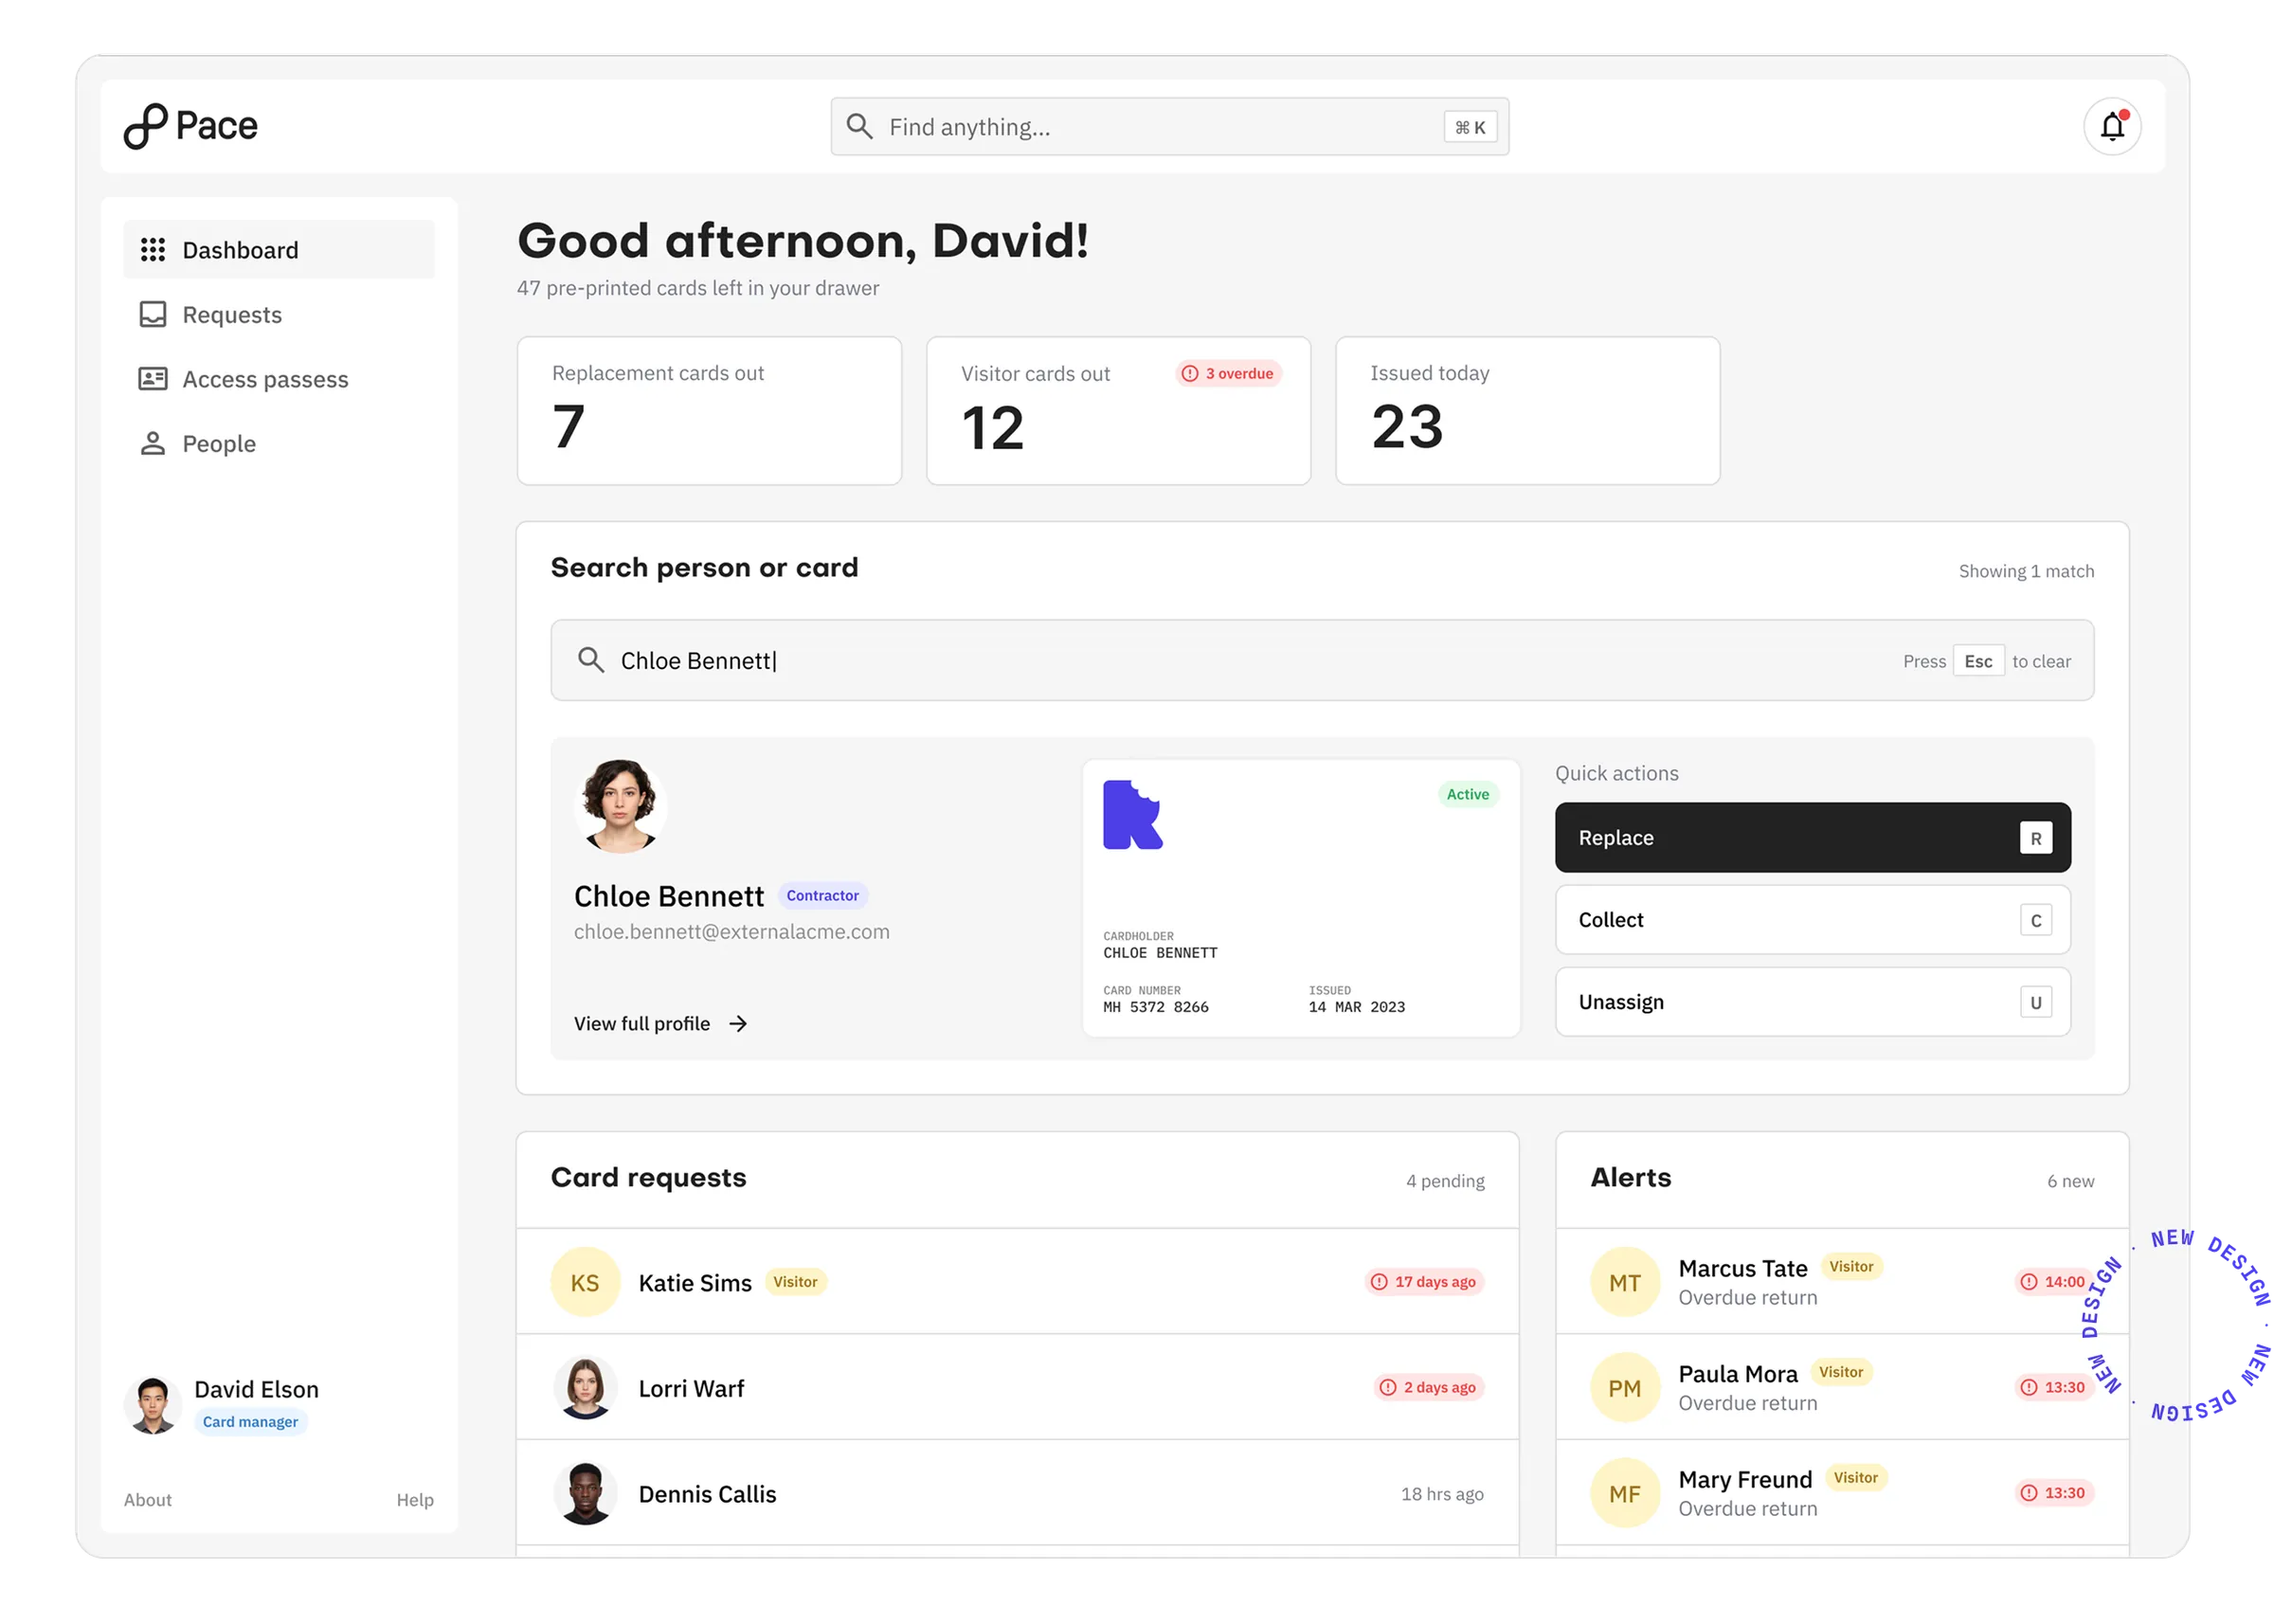Image resolution: width=2274 pixels, height=1624 pixels.
Task: Open Access passess in the sidebar
Action: [x=279, y=379]
